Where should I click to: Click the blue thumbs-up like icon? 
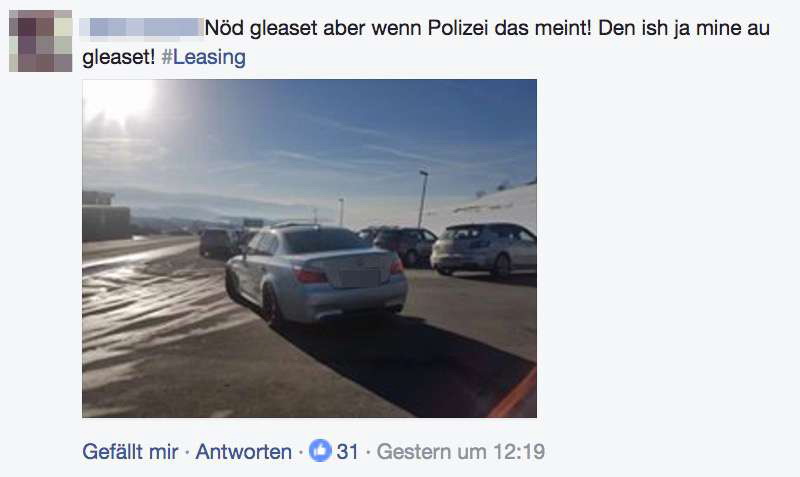coord(320,450)
